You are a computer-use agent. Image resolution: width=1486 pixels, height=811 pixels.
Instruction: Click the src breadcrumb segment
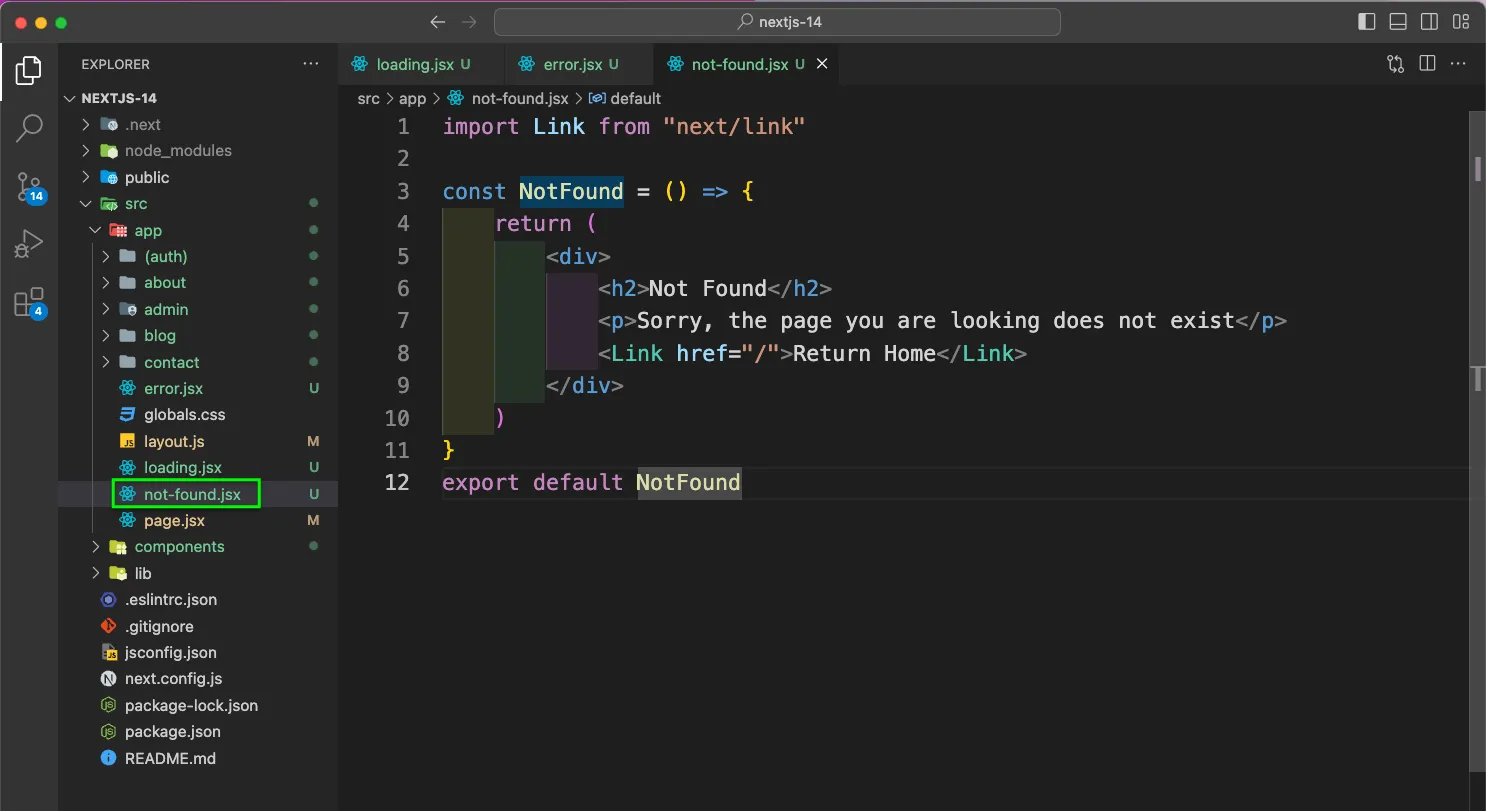click(x=368, y=98)
